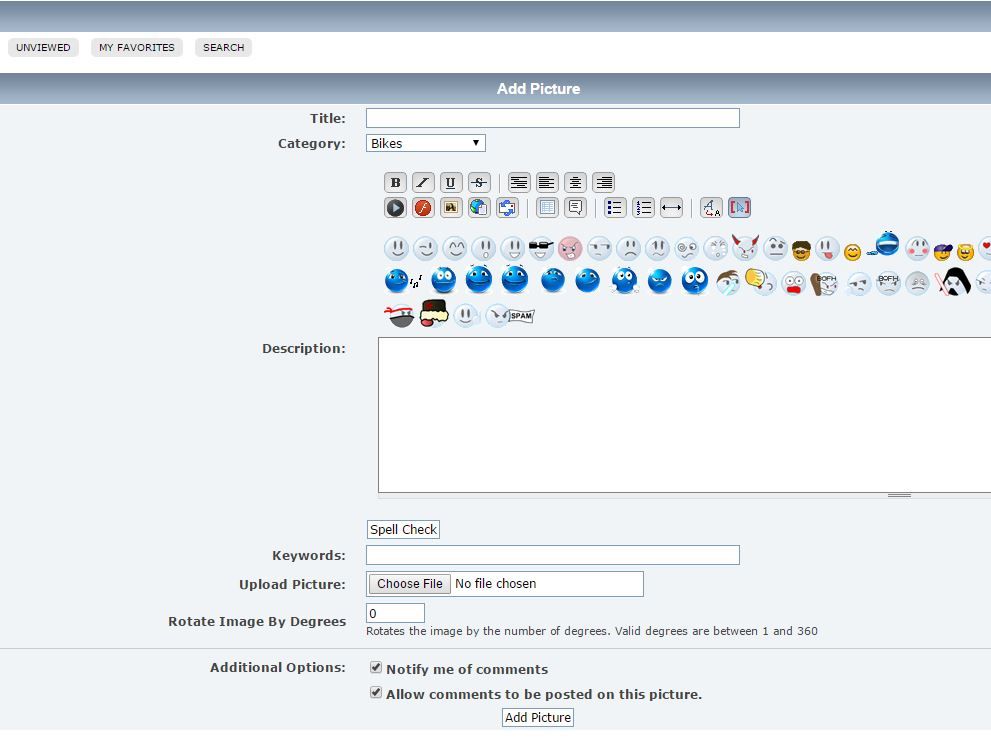Insert the ninja headband smiley
991x739 pixels.
click(399, 315)
